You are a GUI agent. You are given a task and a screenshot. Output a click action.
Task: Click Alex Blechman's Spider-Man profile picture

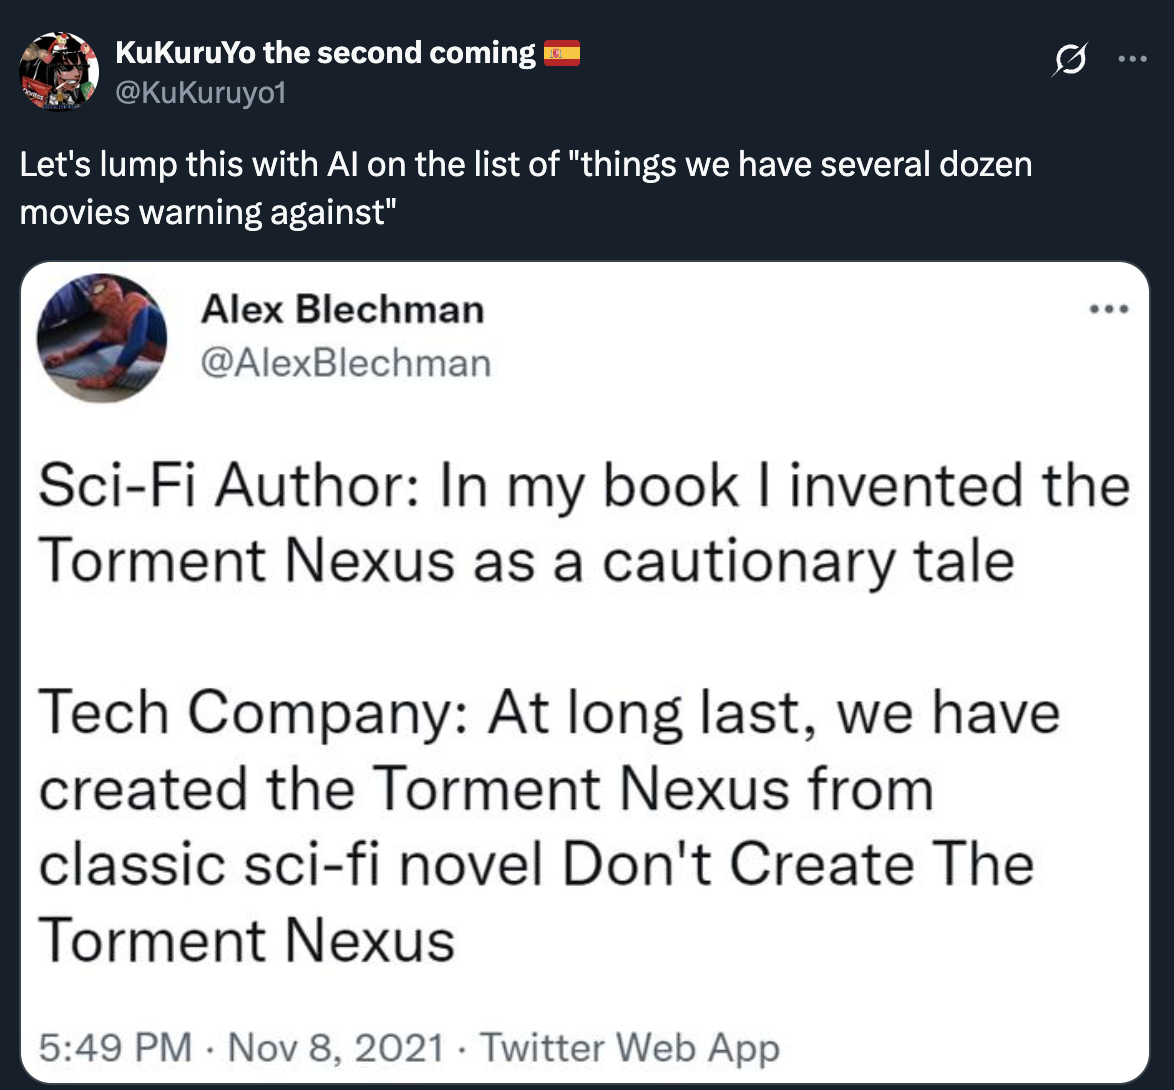pyautogui.click(x=101, y=338)
